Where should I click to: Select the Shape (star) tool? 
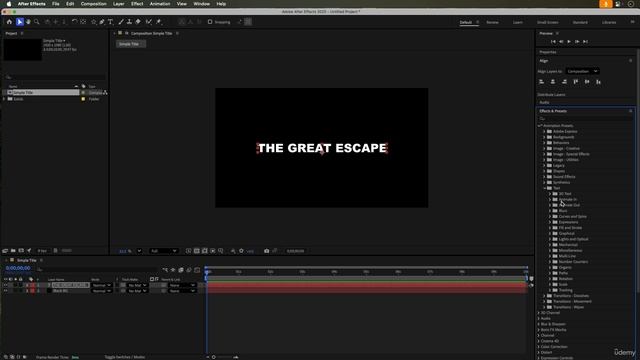93,22
